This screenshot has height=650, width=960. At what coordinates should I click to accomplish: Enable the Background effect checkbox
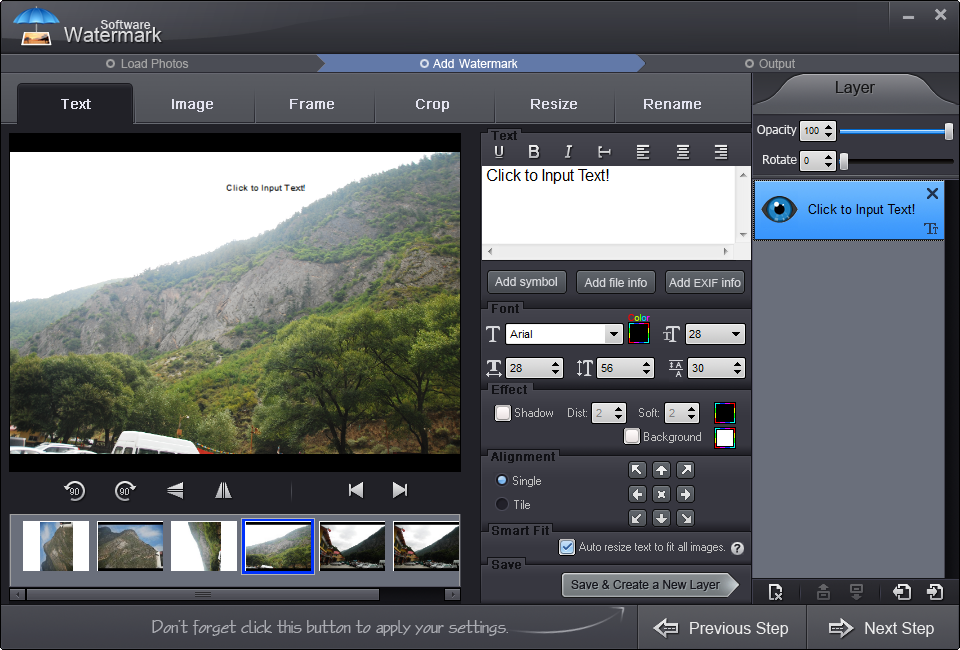tap(632, 436)
